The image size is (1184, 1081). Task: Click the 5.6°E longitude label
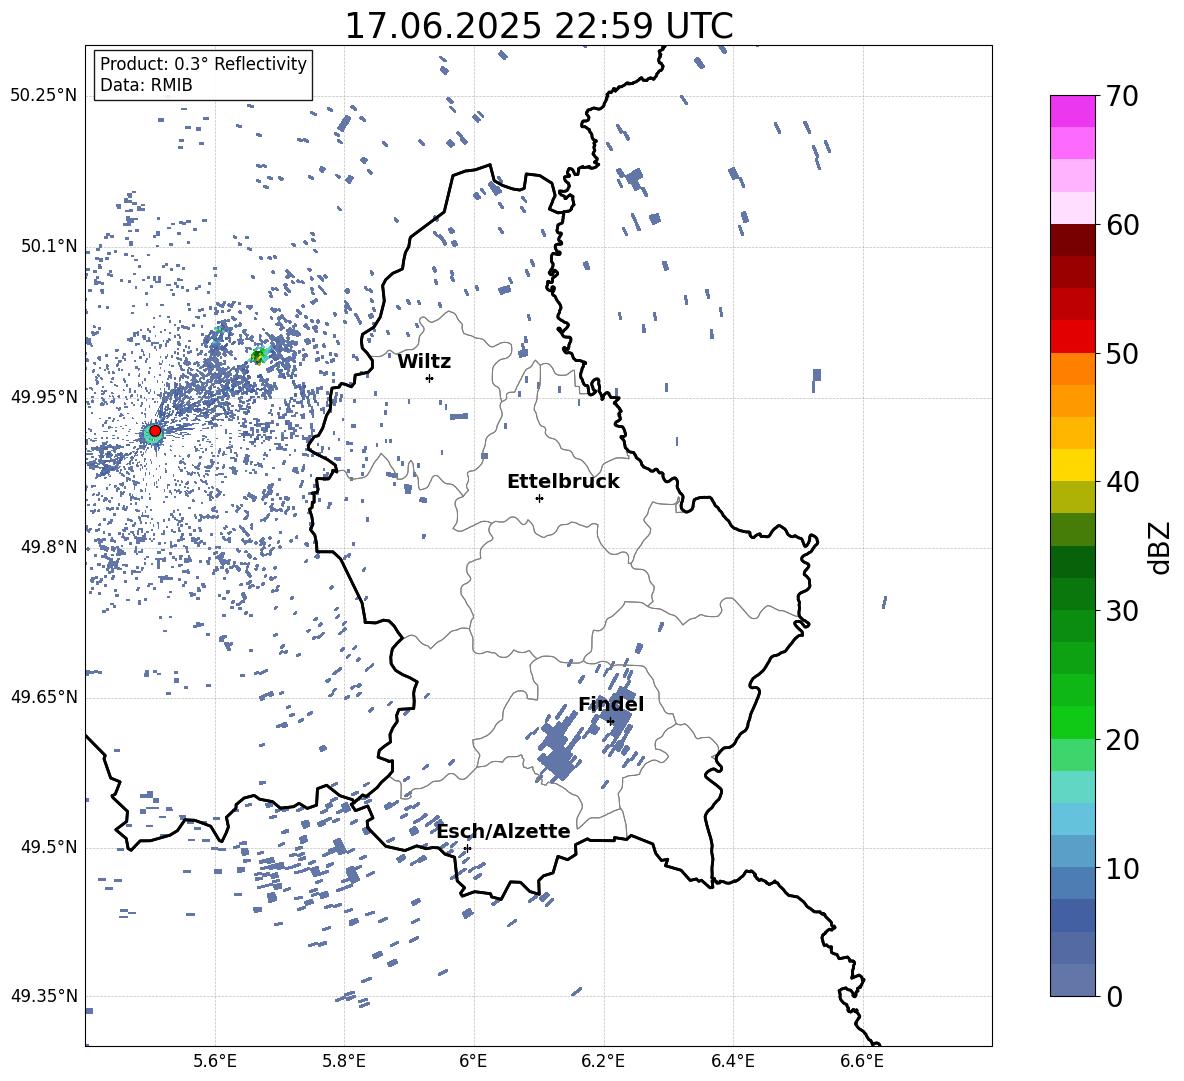[x=215, y=1061]
